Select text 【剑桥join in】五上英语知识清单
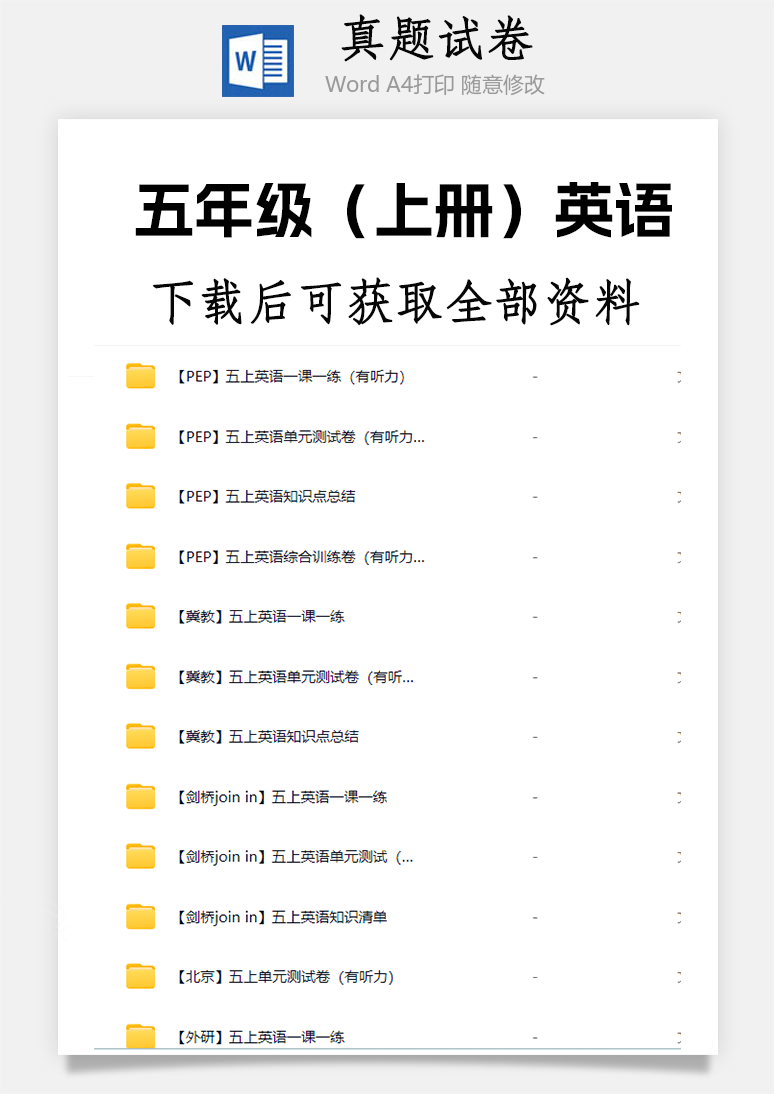The width and height of the screenshot is (774, 1094). pos(281,917)
